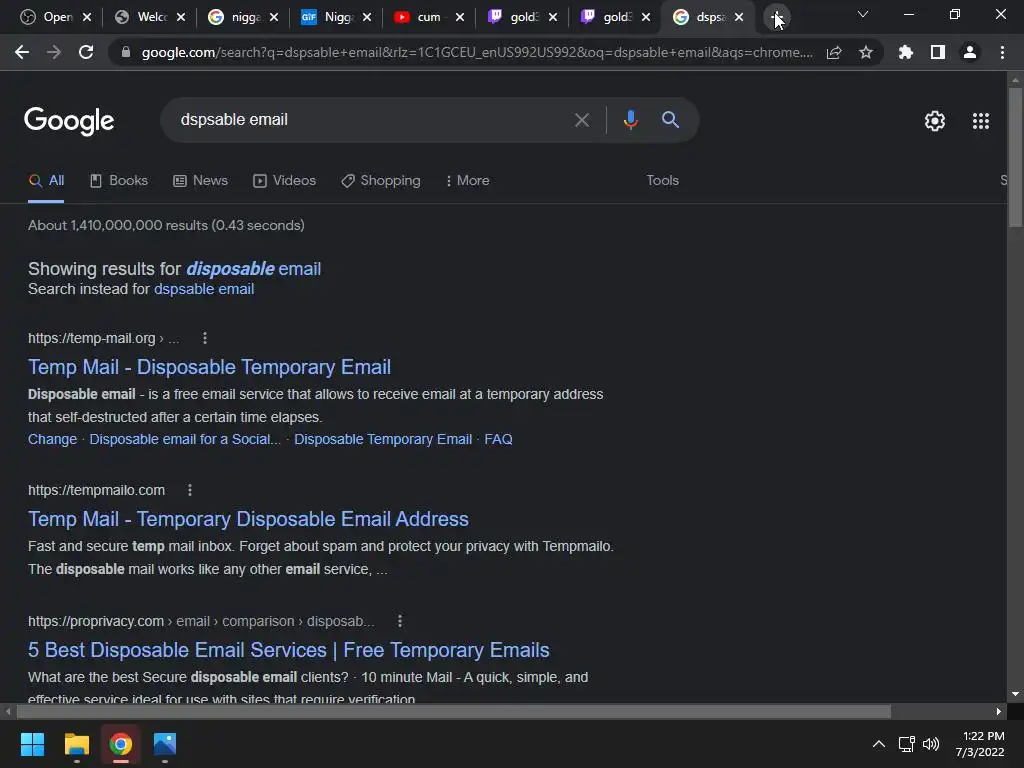Show hidden system tray icons

879,744
